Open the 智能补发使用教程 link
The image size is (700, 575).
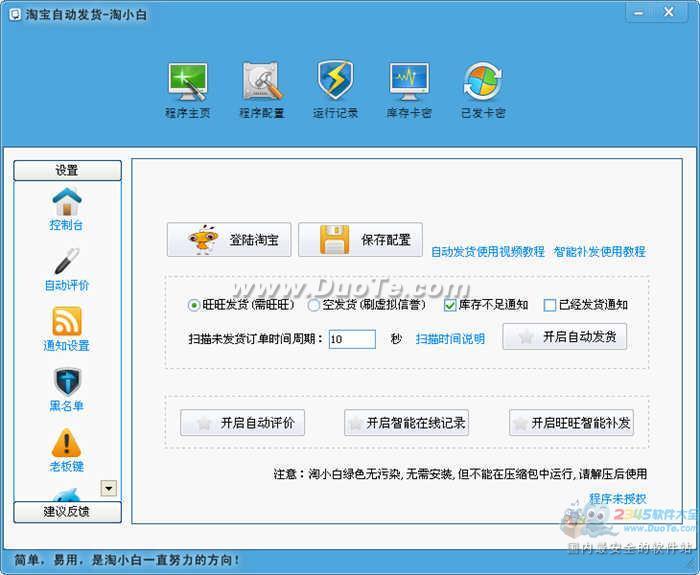[600, 252]
